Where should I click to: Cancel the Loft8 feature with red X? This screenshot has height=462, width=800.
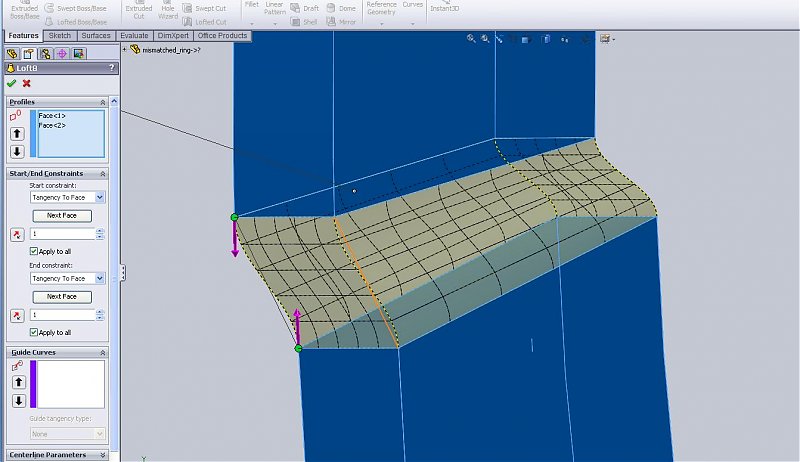point(27,83)
